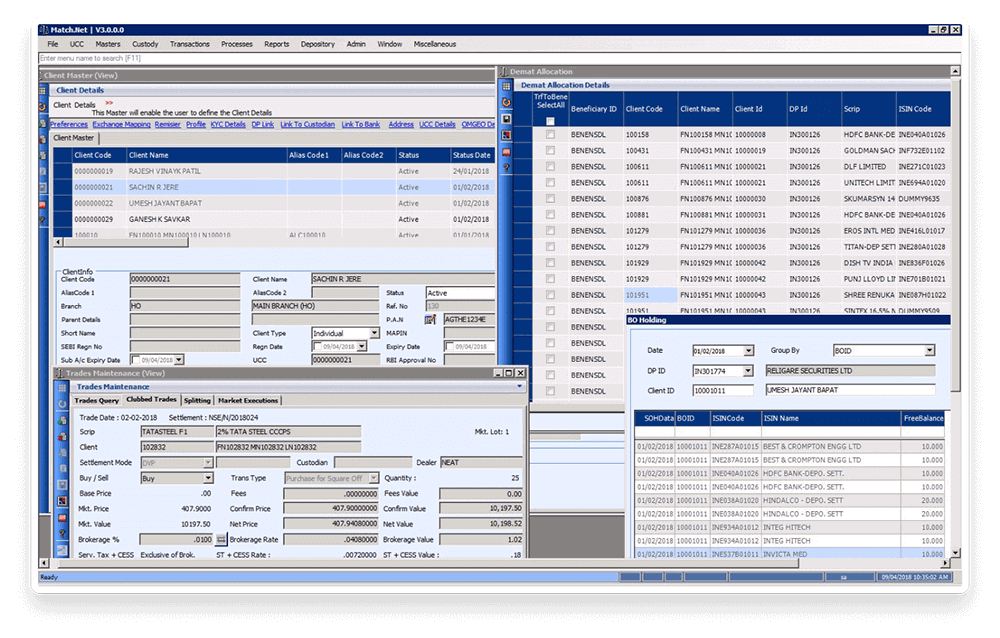
Task: Click refresh icon in Trades Maintenance sidebar
Action: pyautogui.click(x=62, y=404)
